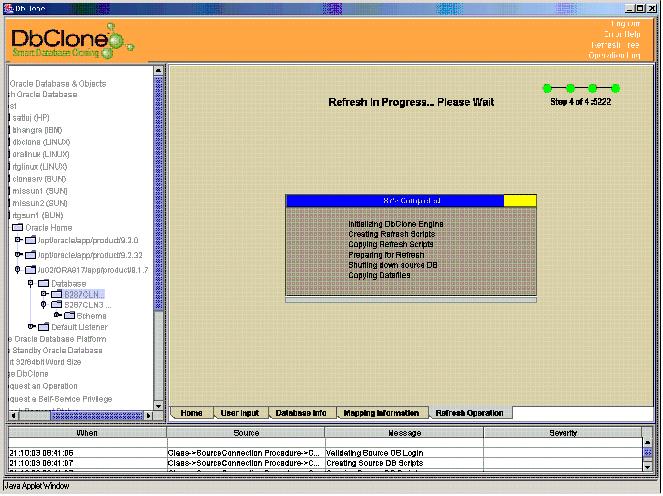663x496 pixels.
Task: Click the Standby Oracle Database entry
Action: pyautogui.click(x=56, y=350)
